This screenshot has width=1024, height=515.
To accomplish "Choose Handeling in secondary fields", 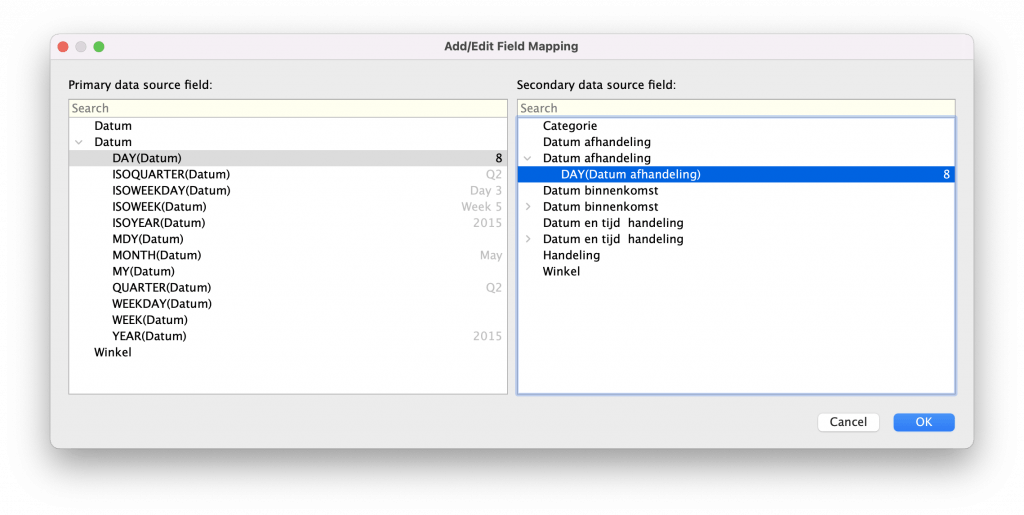I will point(571,255).
